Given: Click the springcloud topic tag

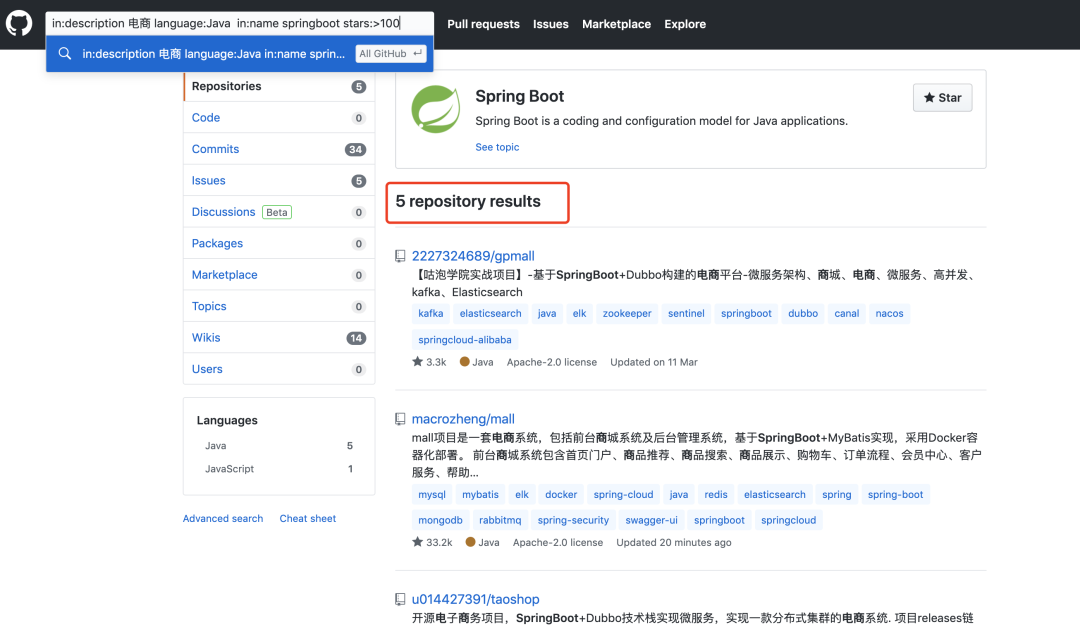Looking at the screenshot, I should tap(789, 520).
